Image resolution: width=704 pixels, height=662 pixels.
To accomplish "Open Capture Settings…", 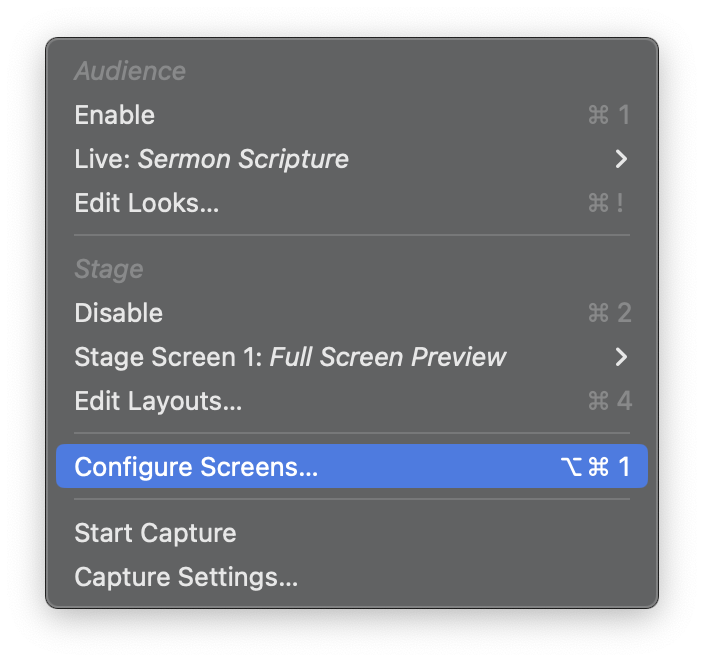I will (186, 577).
